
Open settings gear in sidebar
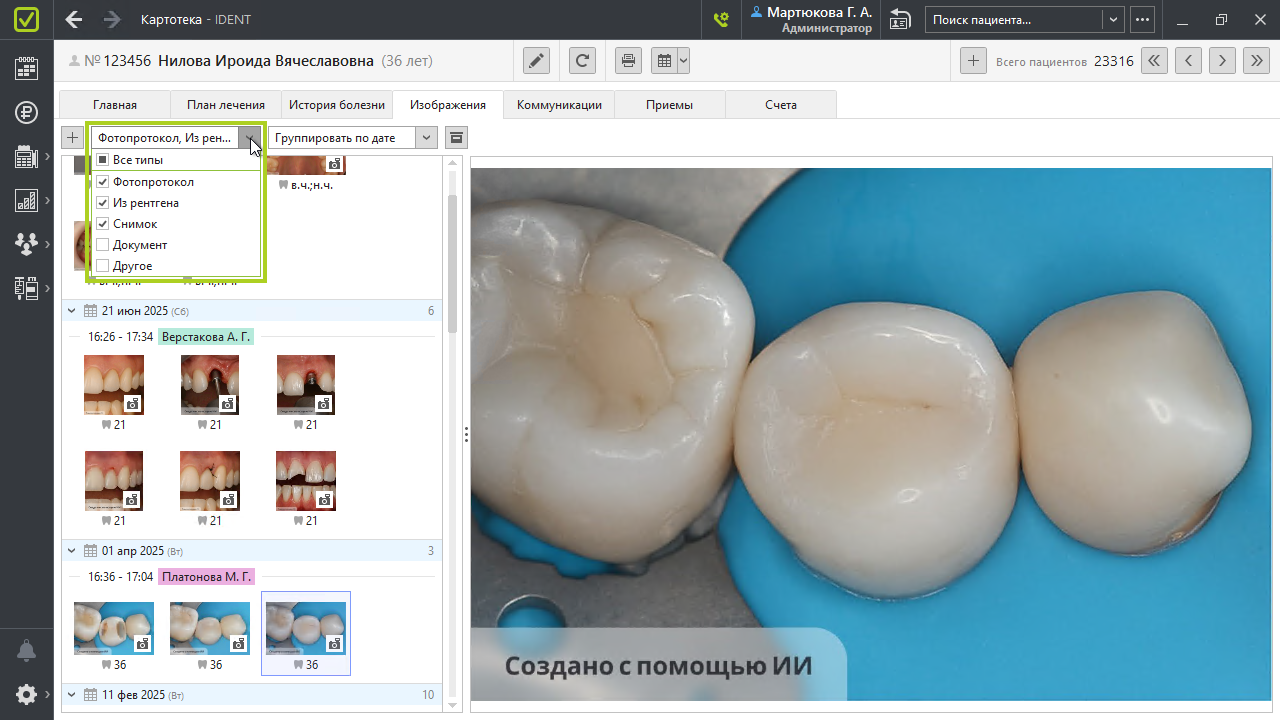point(27,694)
